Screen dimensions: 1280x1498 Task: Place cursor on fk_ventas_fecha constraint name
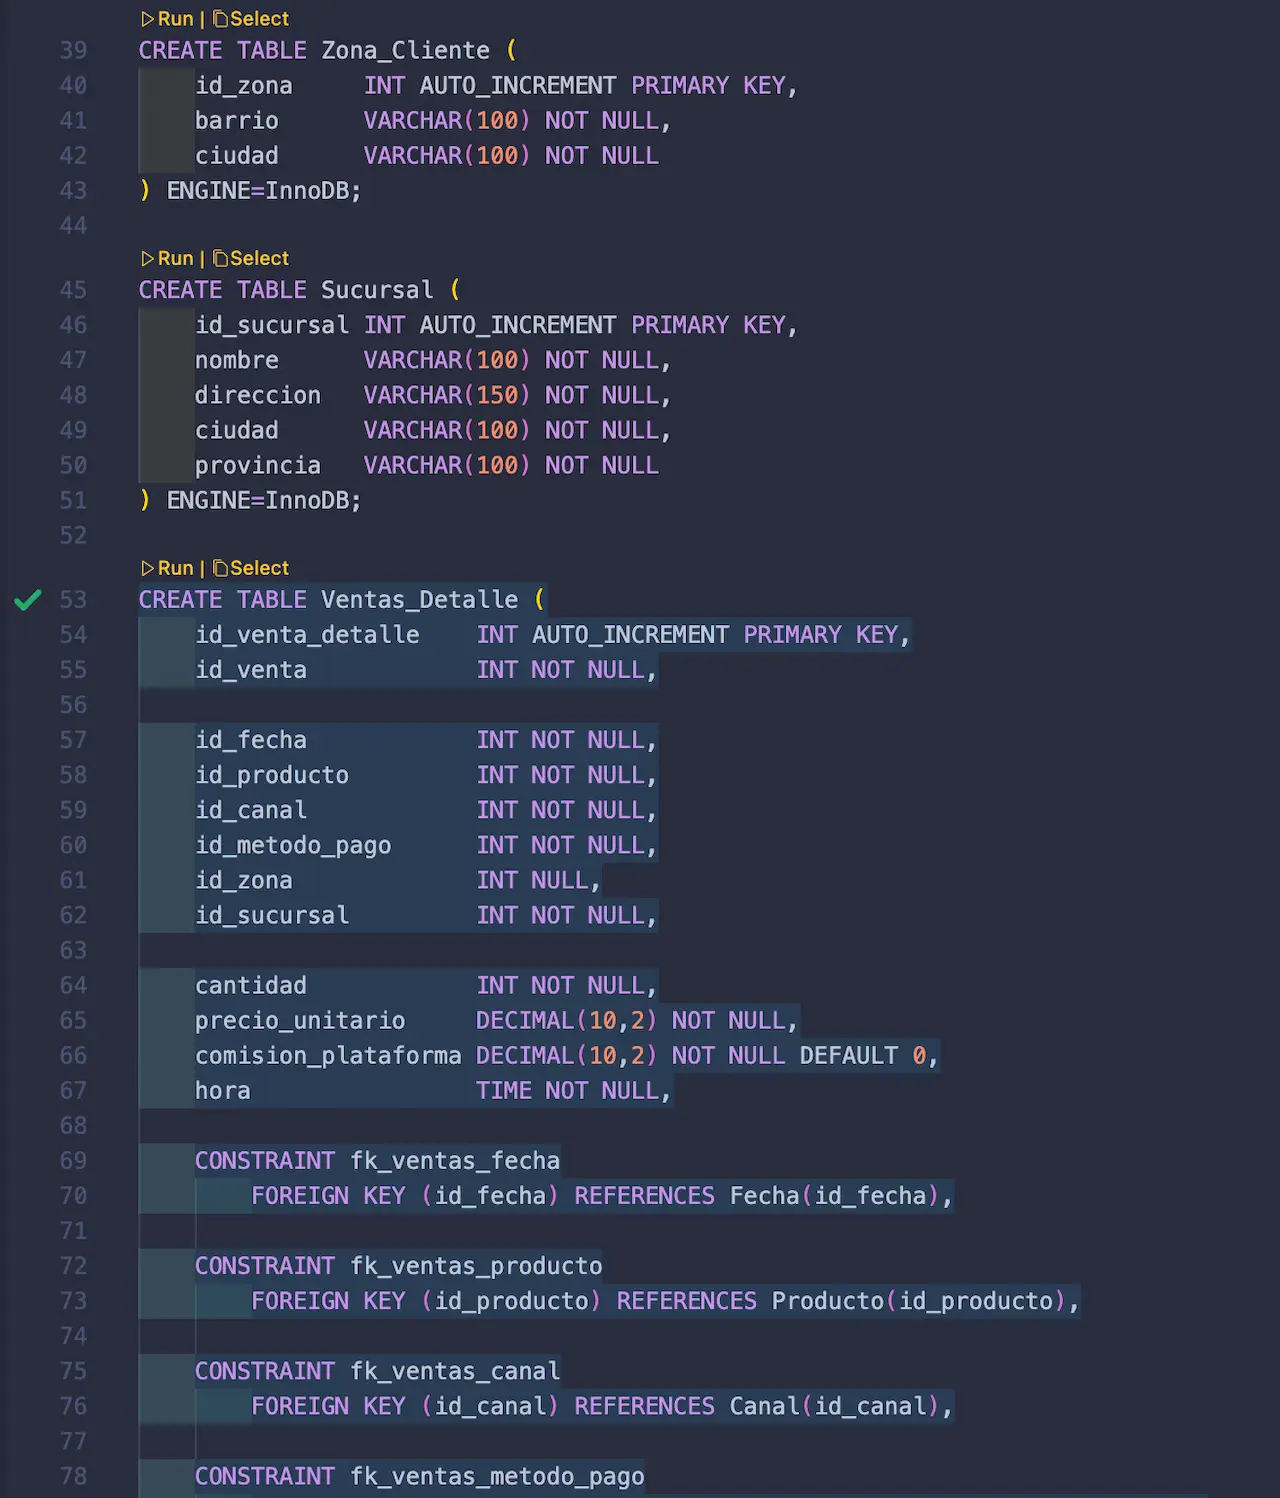tap(455, 1160)
